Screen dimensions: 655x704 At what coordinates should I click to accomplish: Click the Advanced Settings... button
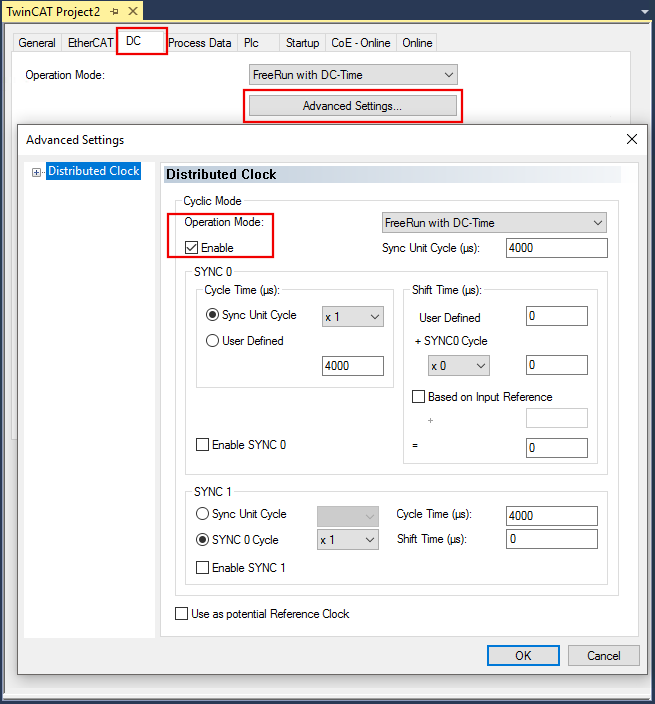[353, 106]
